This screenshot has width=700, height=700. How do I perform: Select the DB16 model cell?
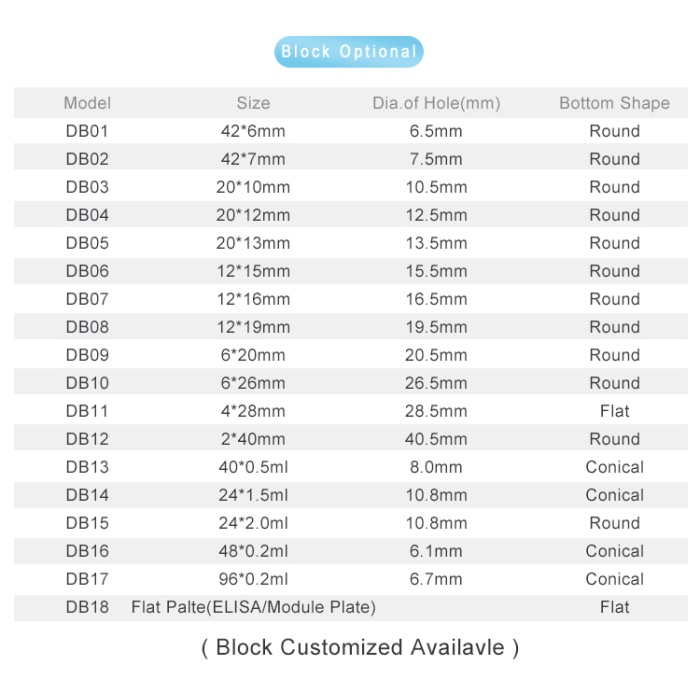click(87, 551)
